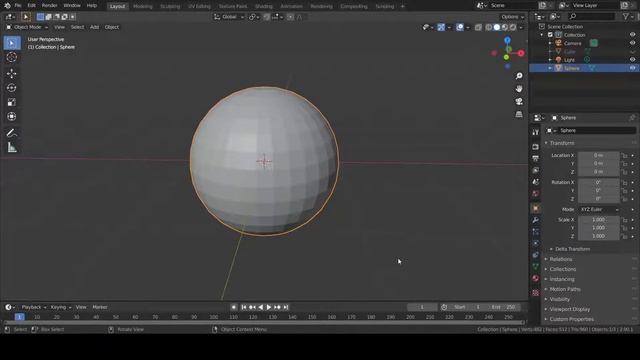
Task: Open the Tool properties tab
Action: coord(536,132)
